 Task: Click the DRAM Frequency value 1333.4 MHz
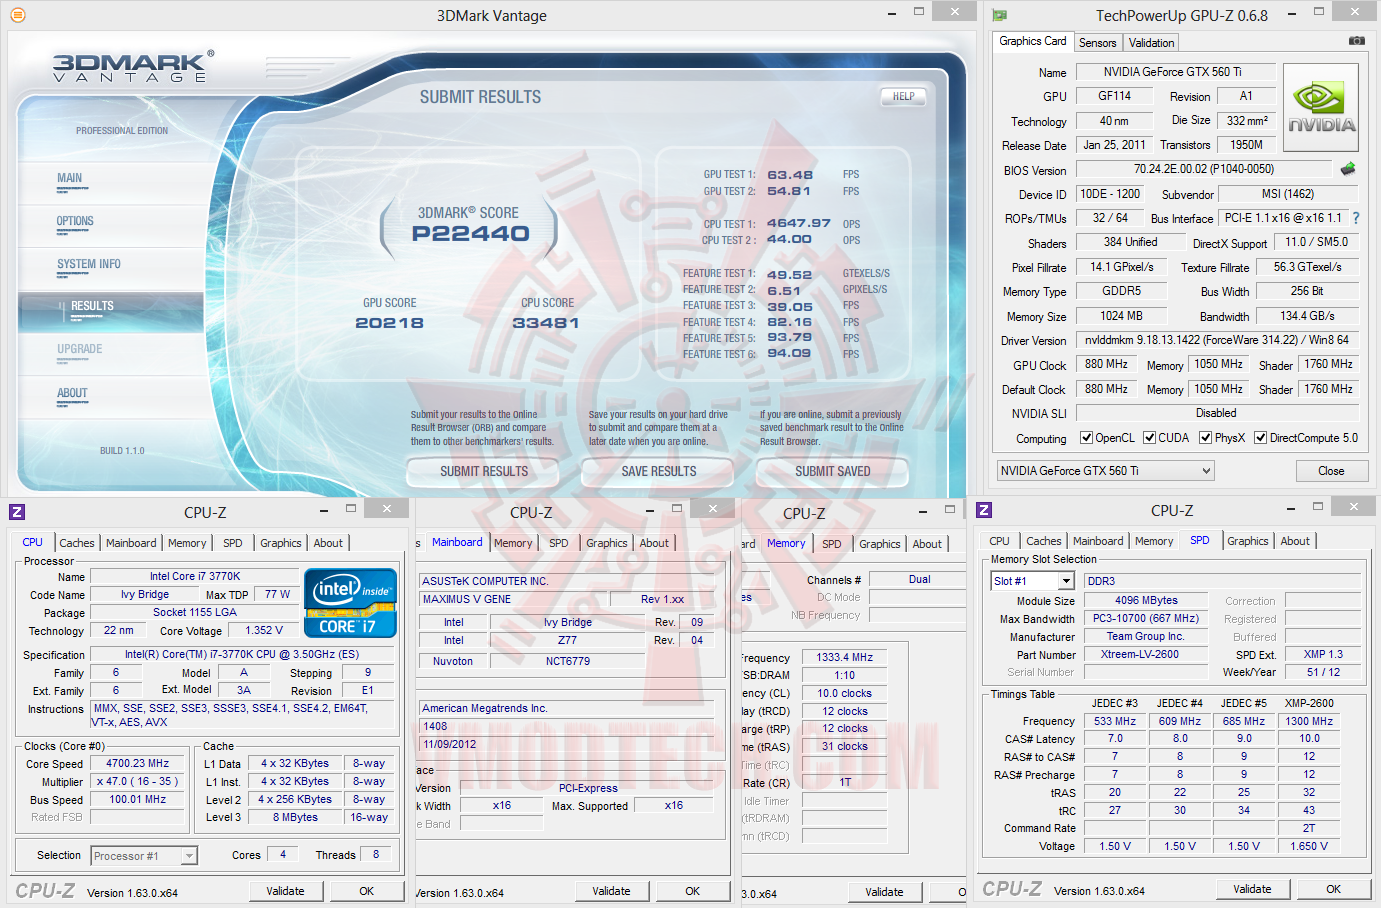tap(845, 657)
